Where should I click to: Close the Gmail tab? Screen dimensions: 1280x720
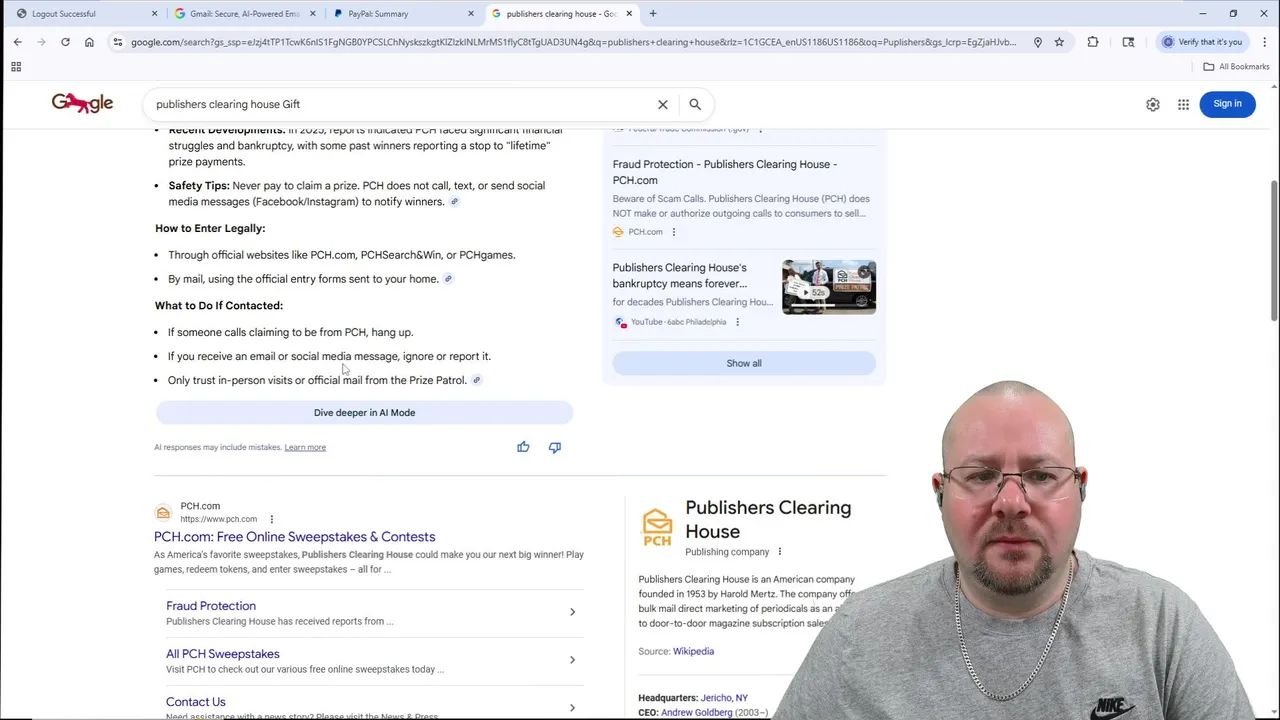pos(313,14)
